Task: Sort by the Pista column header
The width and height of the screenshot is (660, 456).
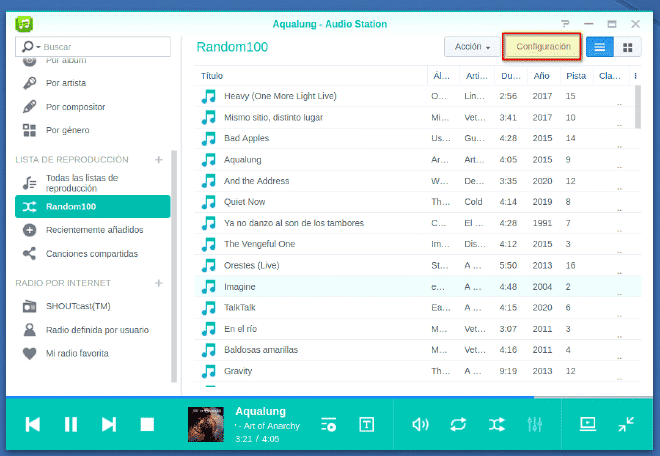Action: point(576,76)
